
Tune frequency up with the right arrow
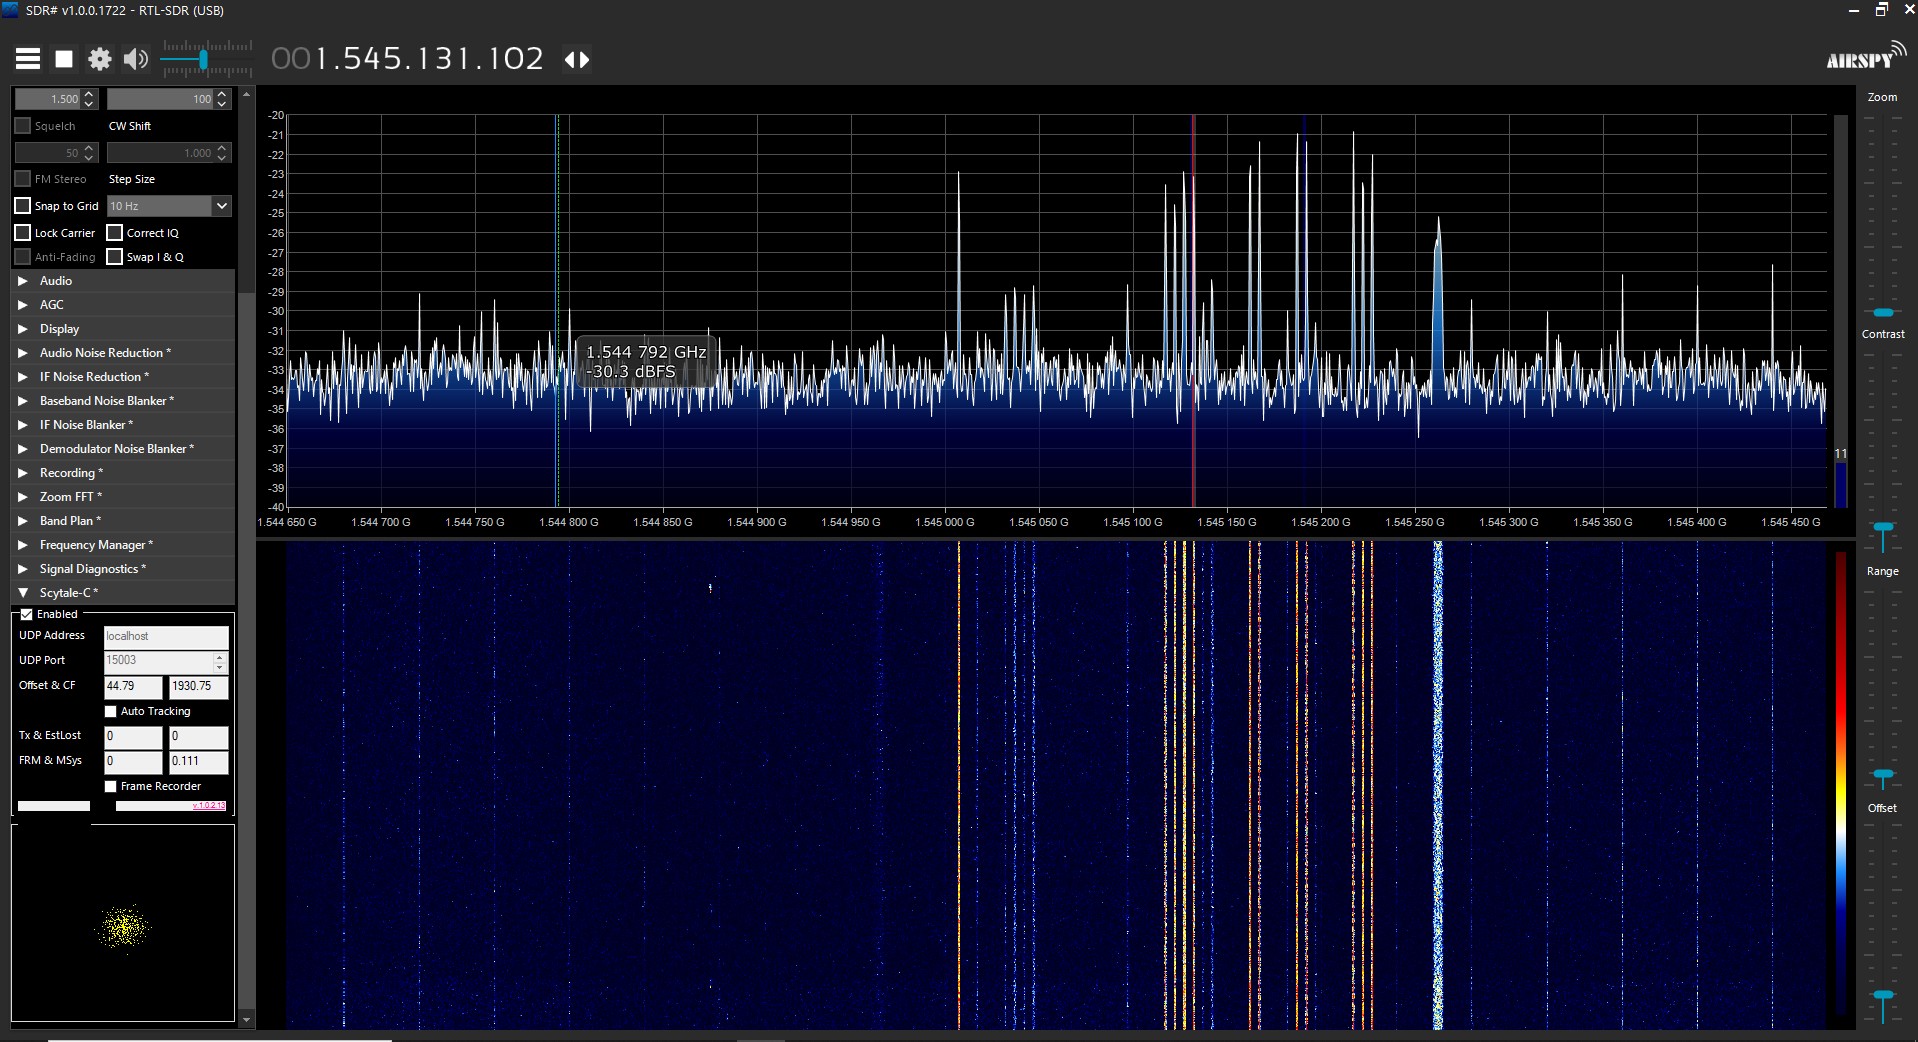click(583, 60)
